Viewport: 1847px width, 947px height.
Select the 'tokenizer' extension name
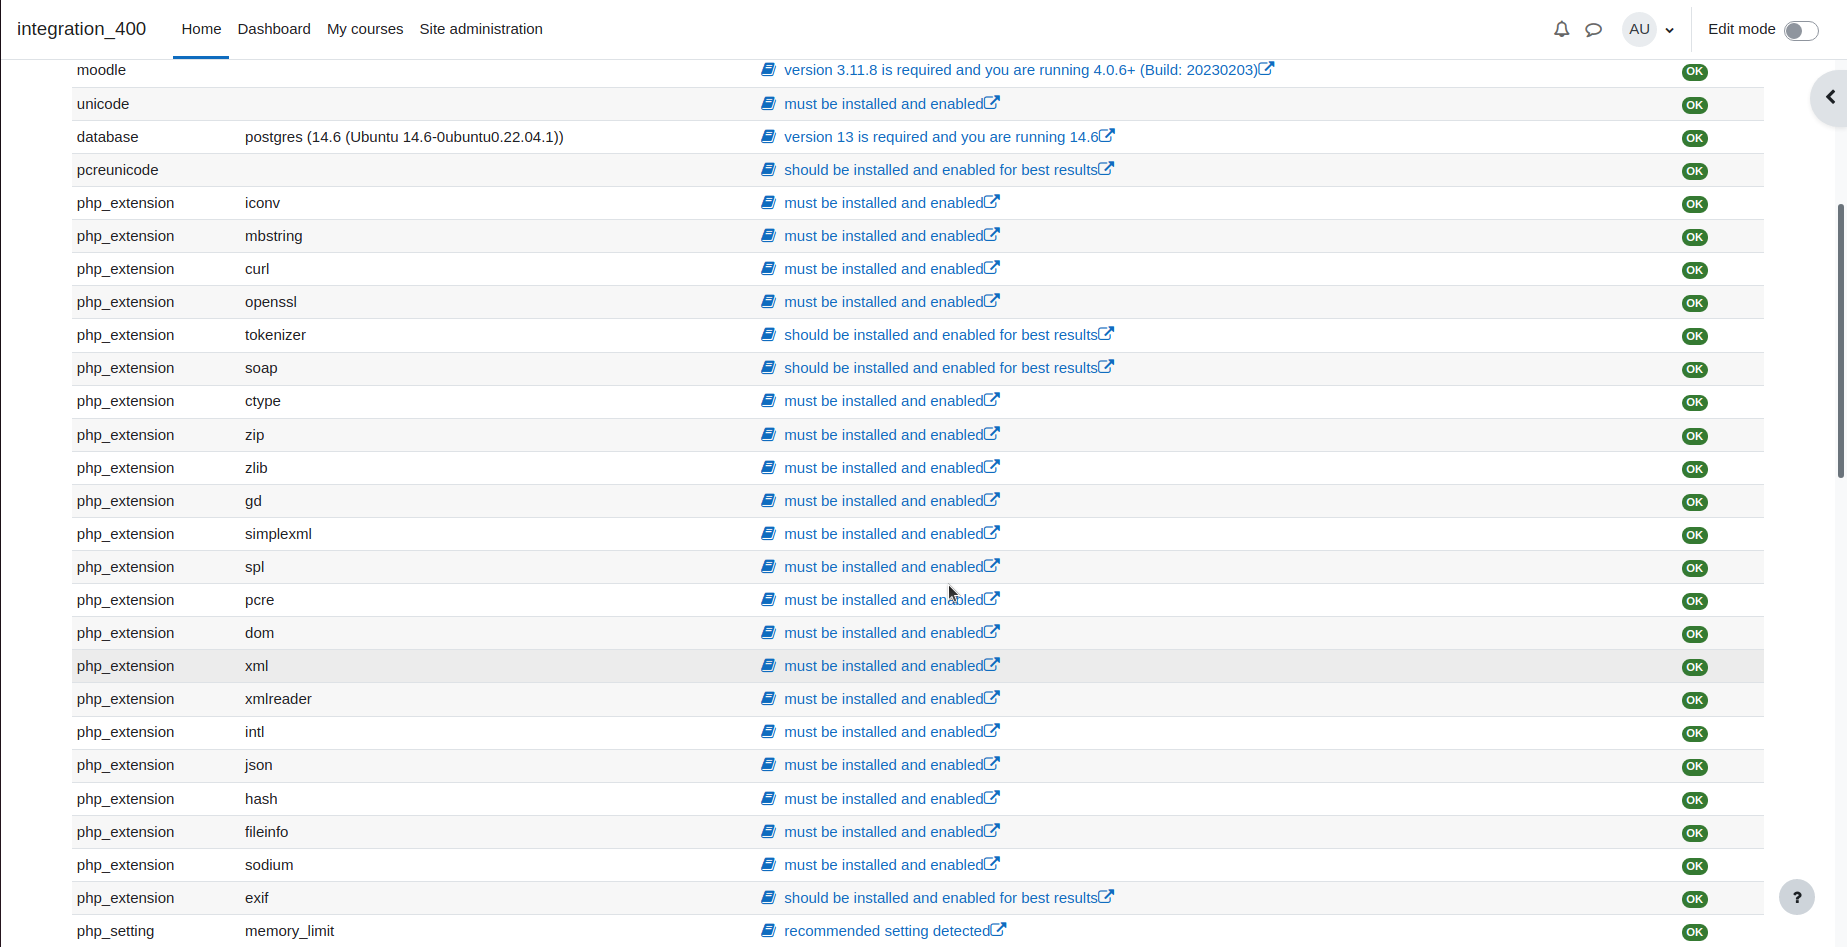[x=275, y=335]
